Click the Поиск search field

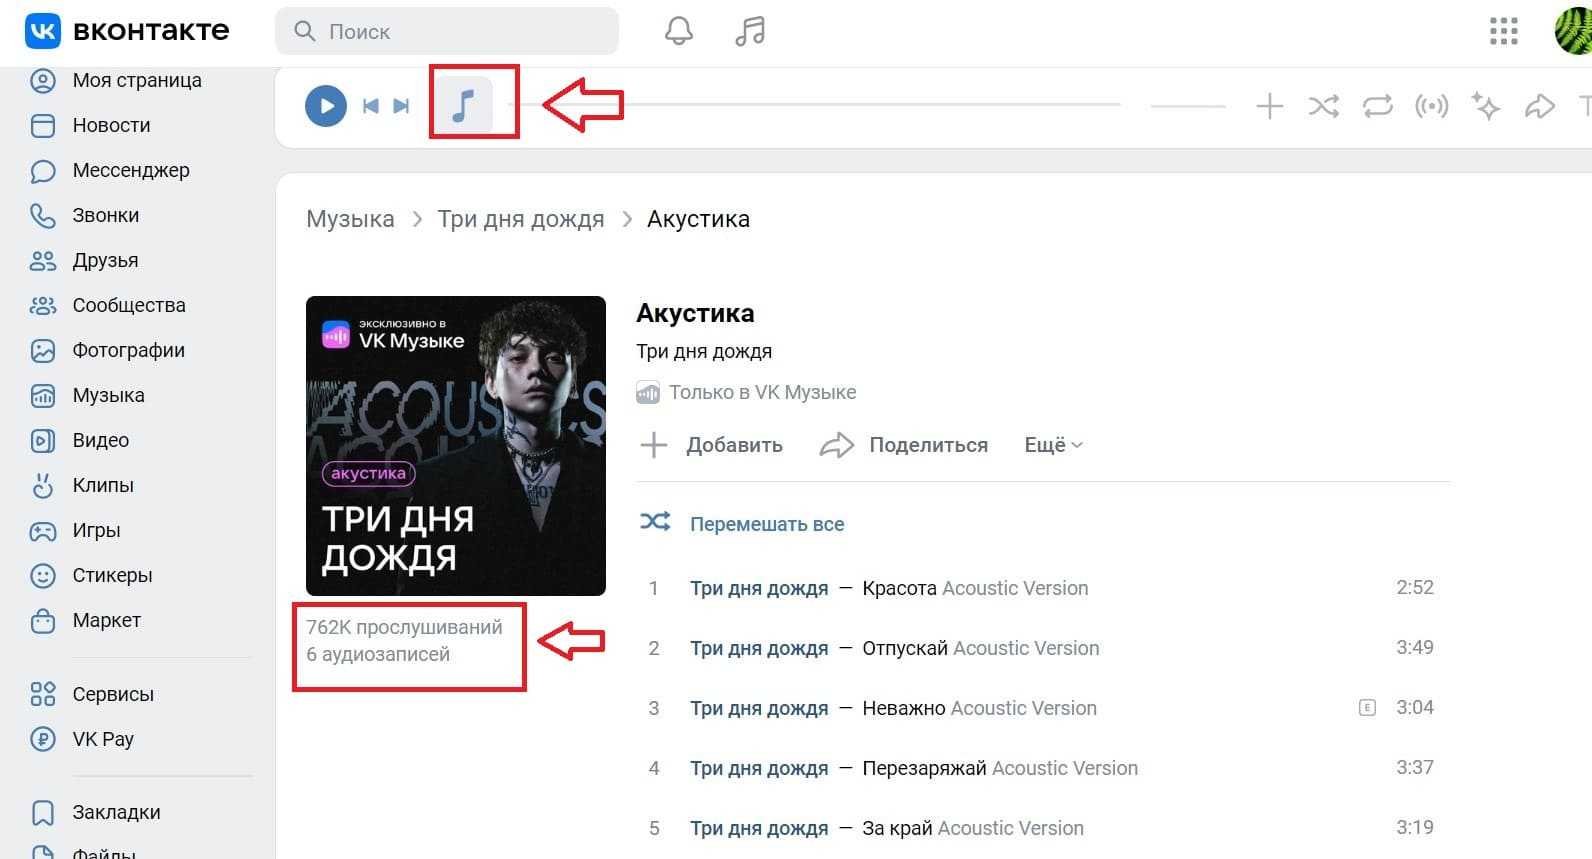pyautogui.click(x=447, y=31)
